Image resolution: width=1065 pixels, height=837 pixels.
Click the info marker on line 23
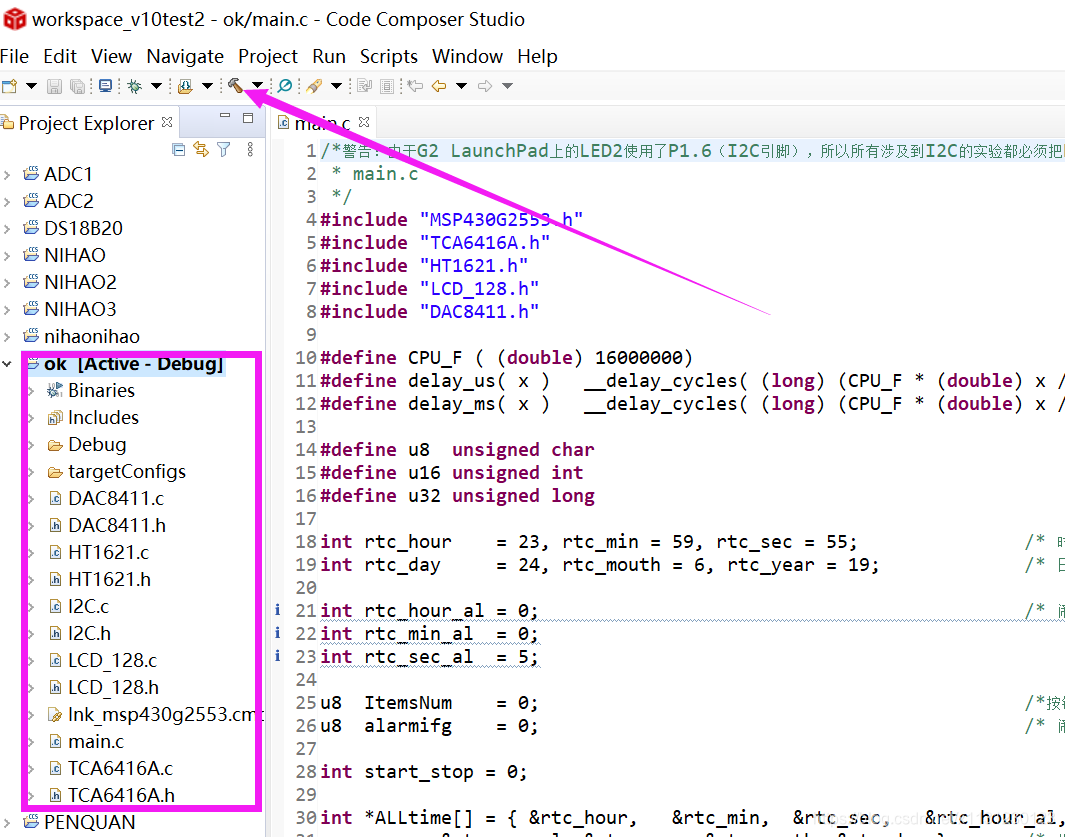(x=277, y=656)
